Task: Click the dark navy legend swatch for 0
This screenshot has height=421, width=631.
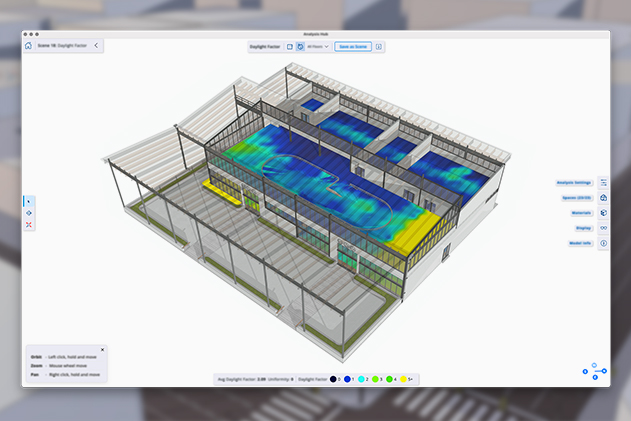Action: 333,379
